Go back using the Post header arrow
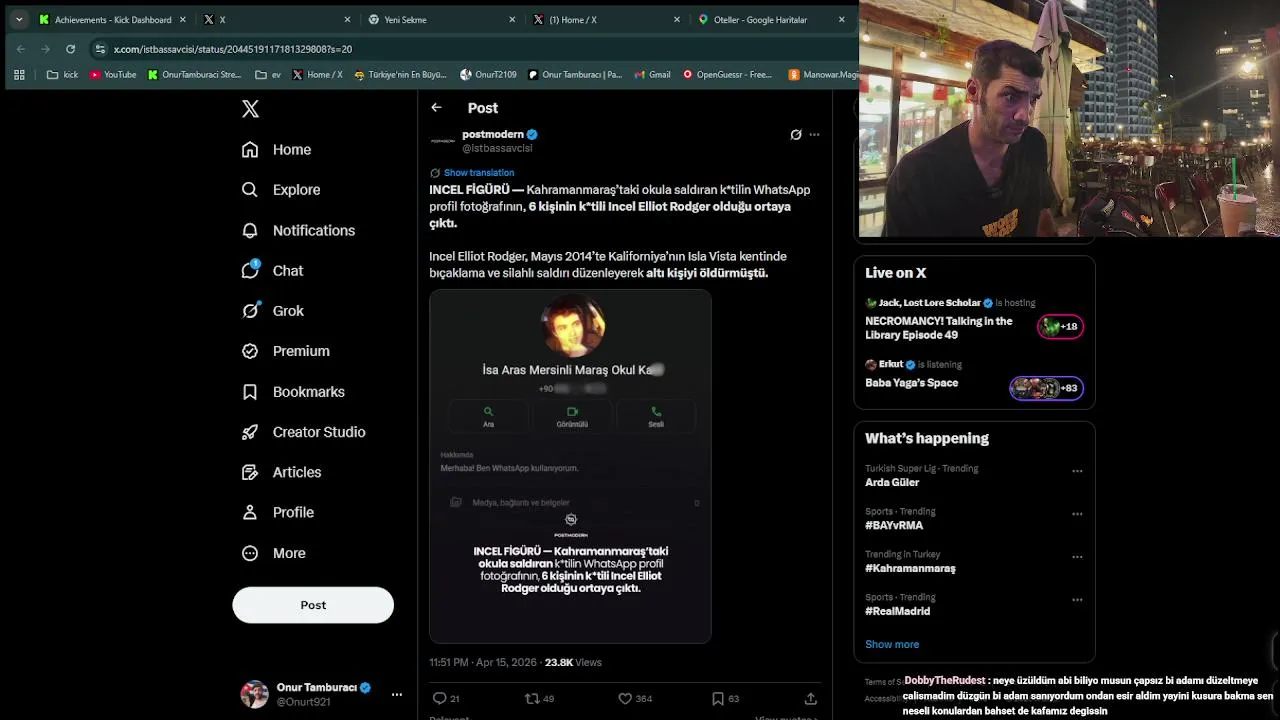Image resolution: width=1280 pixels, height=720 pixels. [x=436, y=108]
